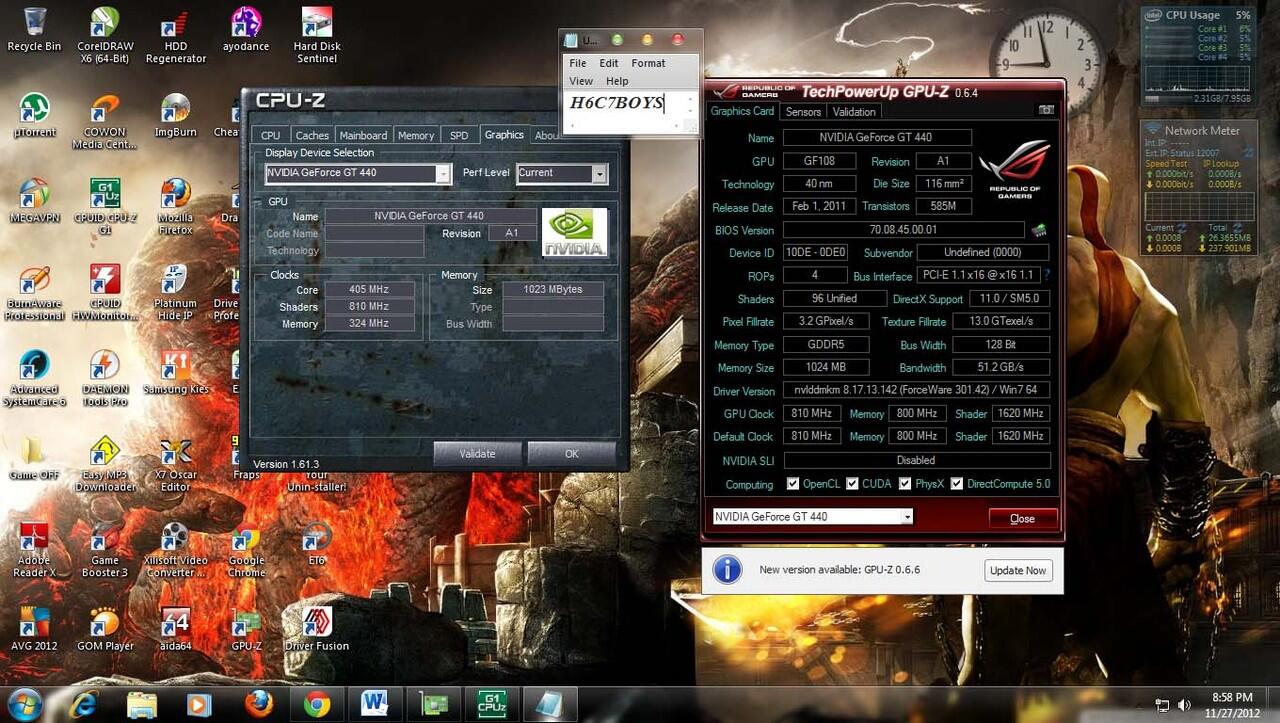Screen dimensions: 1280x723
Task: Launch Platinum Hide IP shortcut
Action: [175, 292]
